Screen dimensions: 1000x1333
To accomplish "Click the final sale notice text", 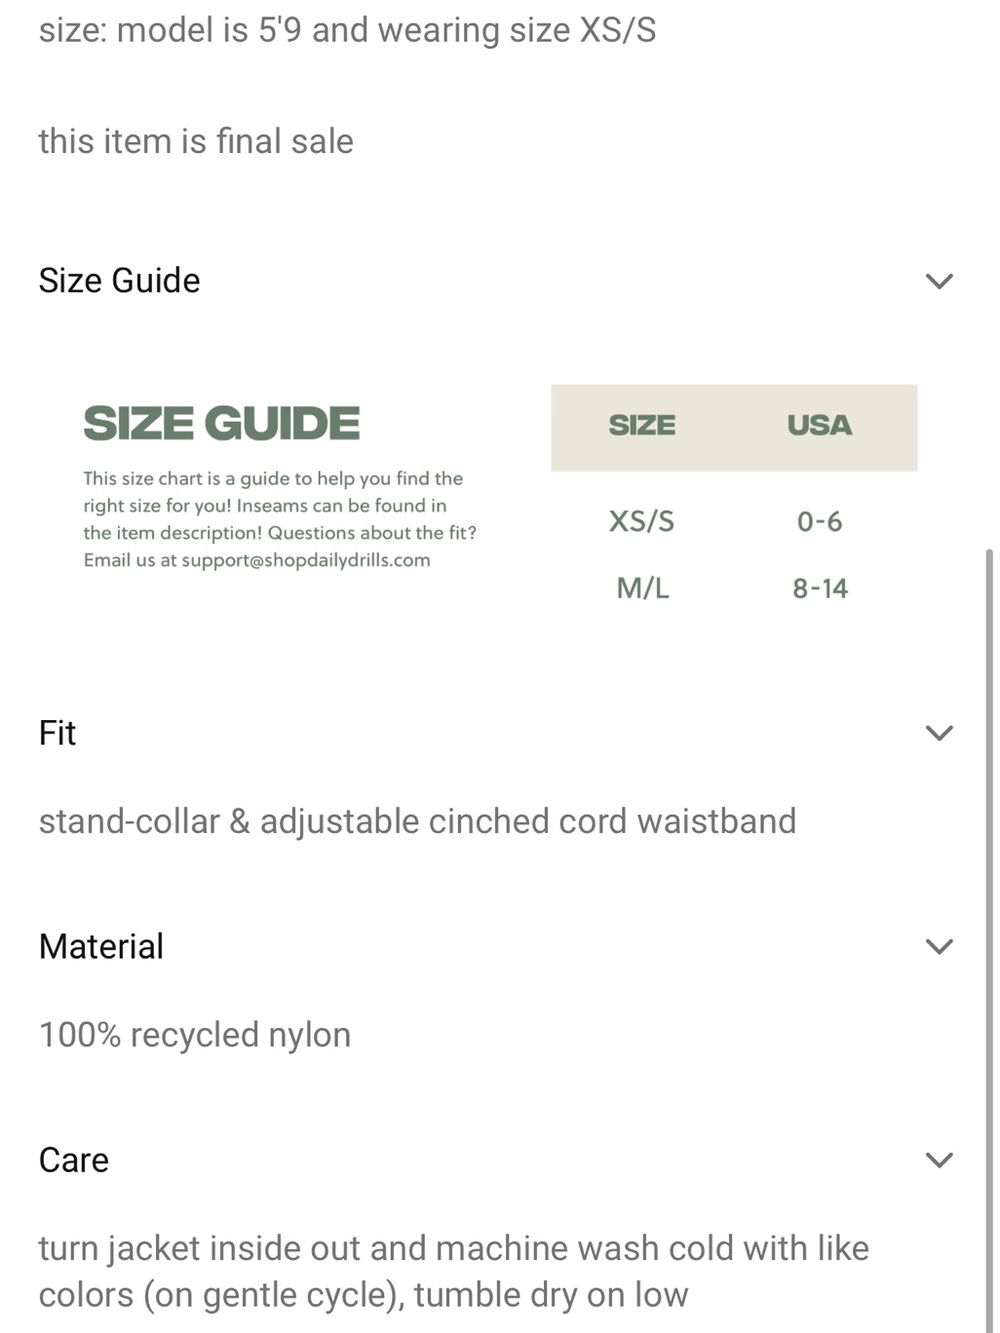I will [196, 141].
